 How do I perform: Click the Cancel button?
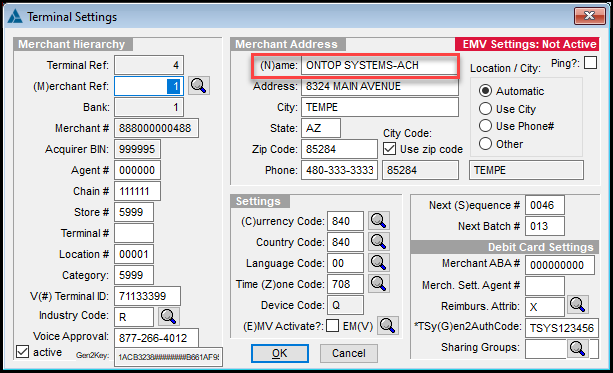click(x=349, y=353)
